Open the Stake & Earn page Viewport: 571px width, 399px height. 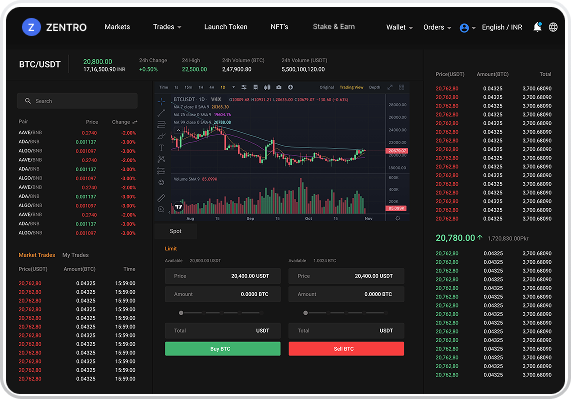click(334, 27)
